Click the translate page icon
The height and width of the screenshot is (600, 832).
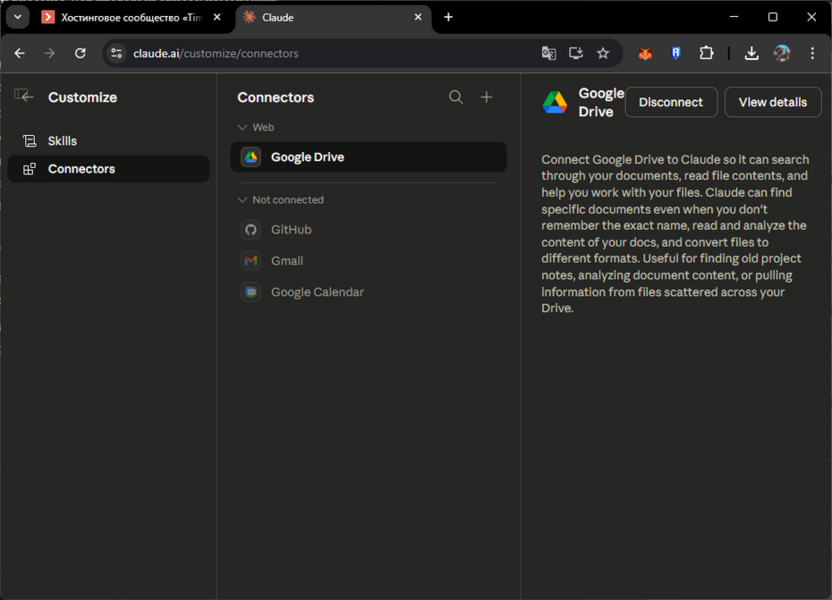549,53
